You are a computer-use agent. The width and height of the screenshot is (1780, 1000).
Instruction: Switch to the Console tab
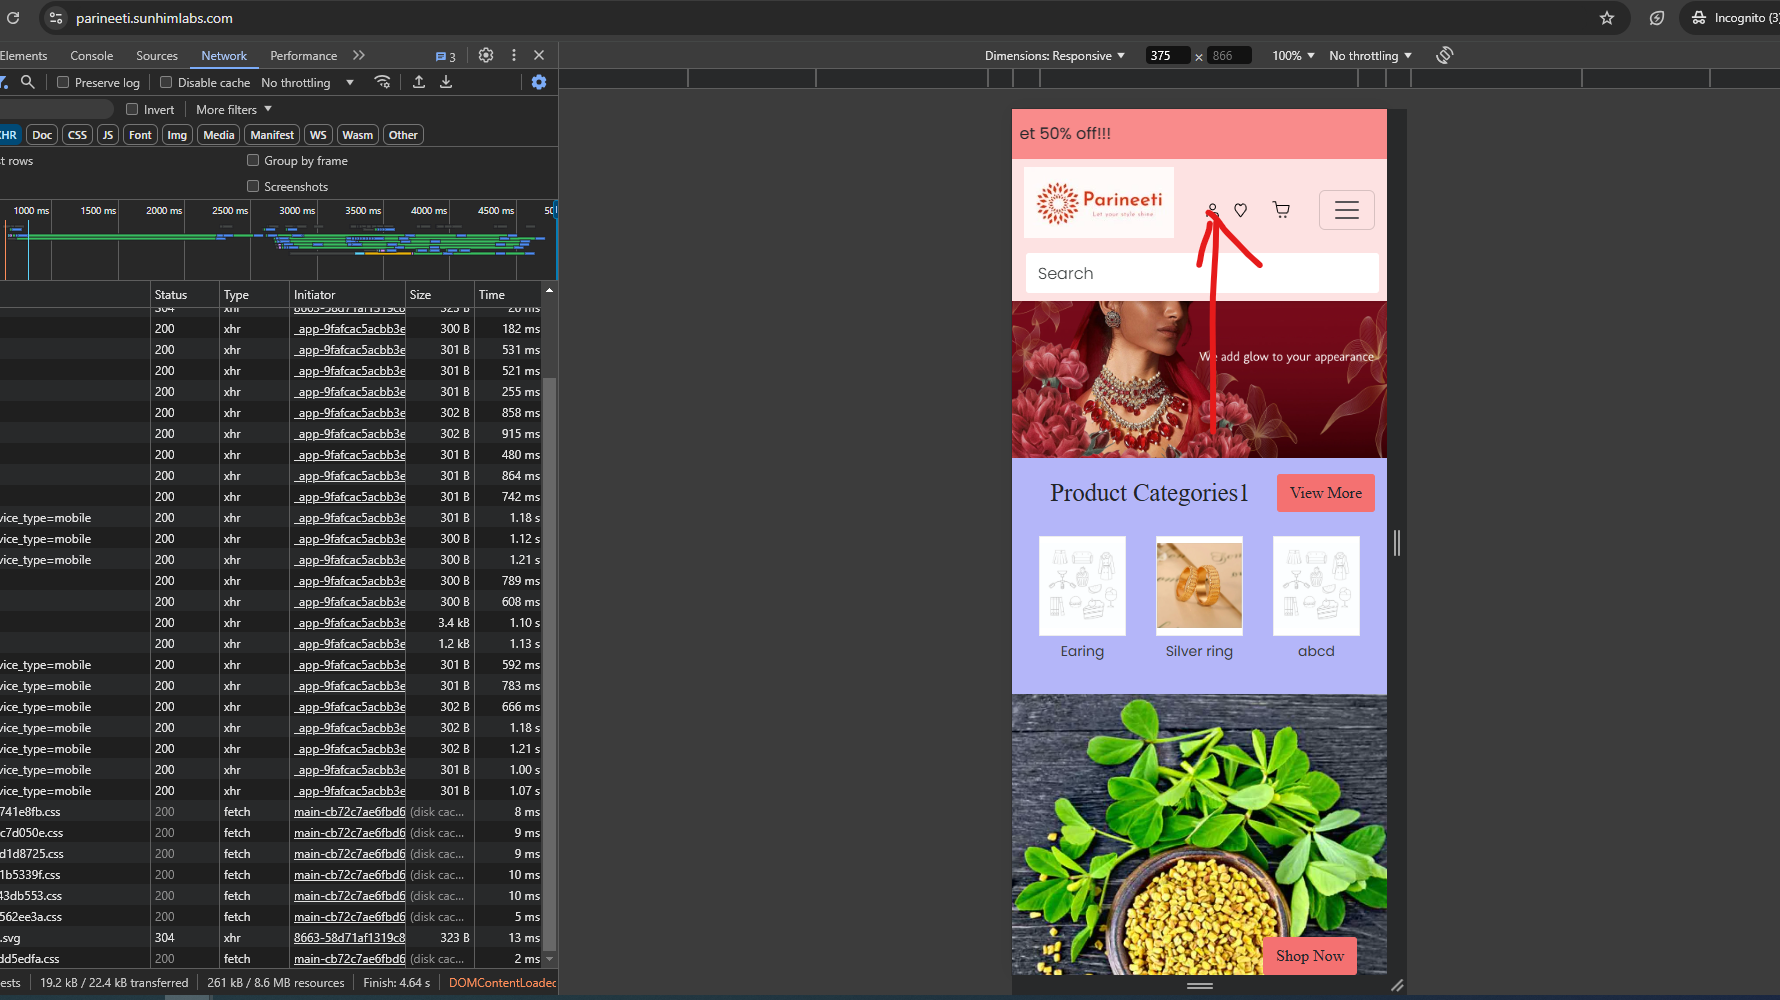click(x=92, y=56)
